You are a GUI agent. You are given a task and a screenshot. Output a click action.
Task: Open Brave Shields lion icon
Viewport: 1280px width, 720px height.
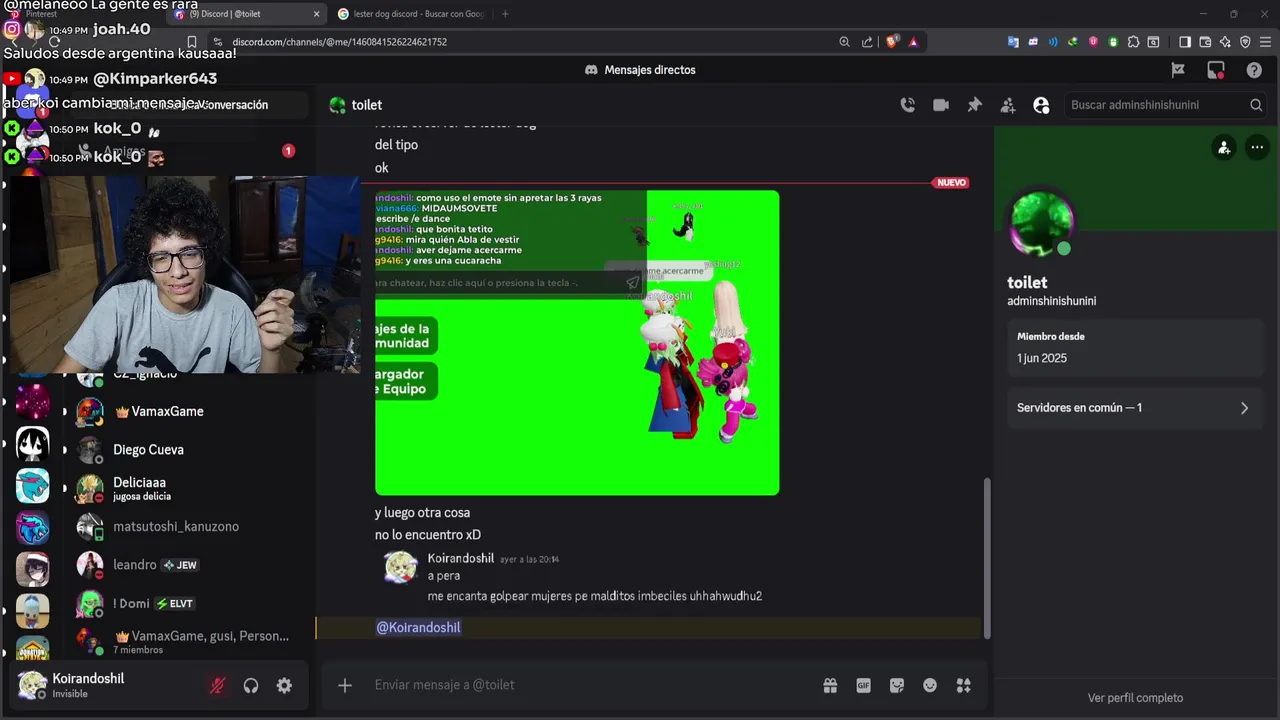coord(892,42)
